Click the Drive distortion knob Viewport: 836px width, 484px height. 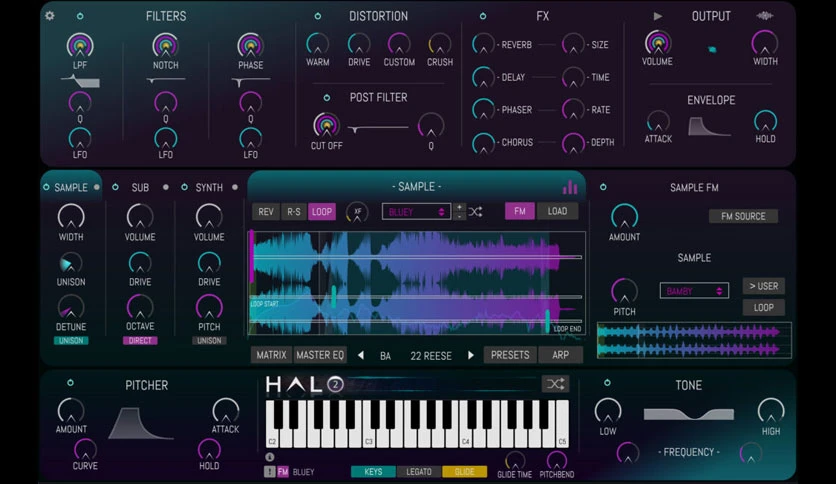pos(359,44)
